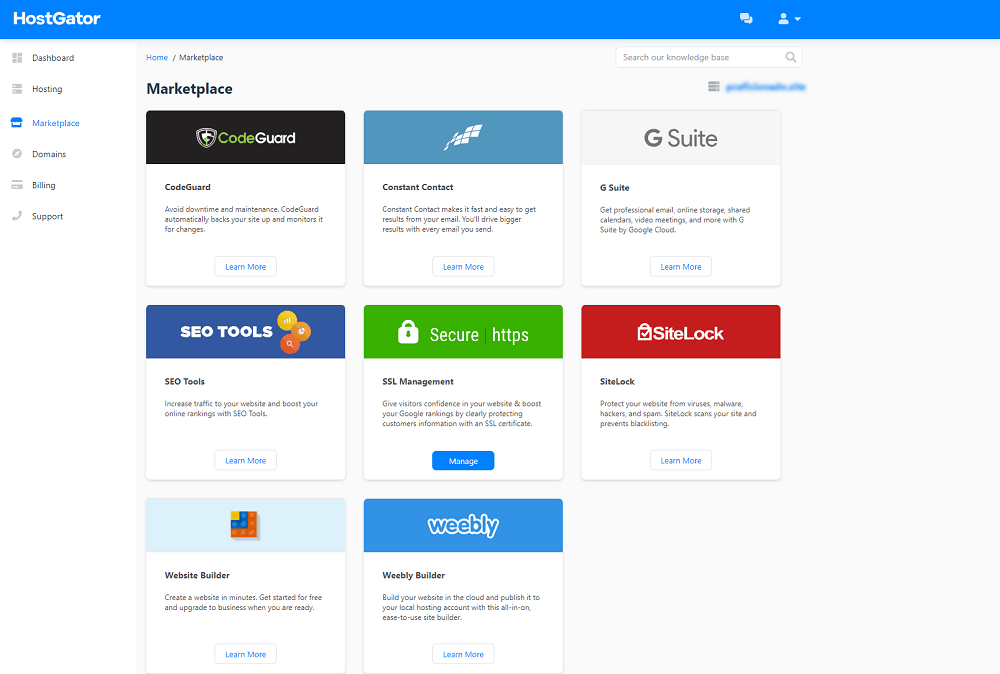The image size is (1000, 674).
Task: Click the weebly banner logo
Action: pos(463,525)
